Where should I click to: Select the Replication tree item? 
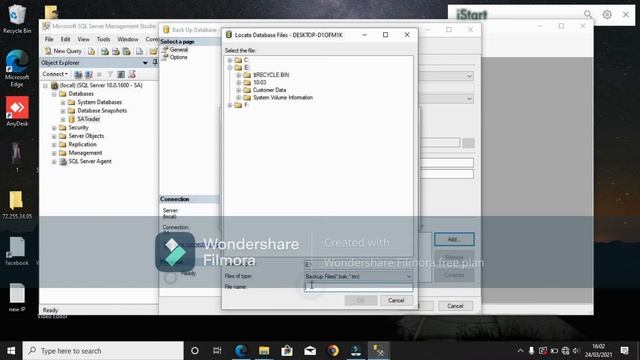coord(82,144)
